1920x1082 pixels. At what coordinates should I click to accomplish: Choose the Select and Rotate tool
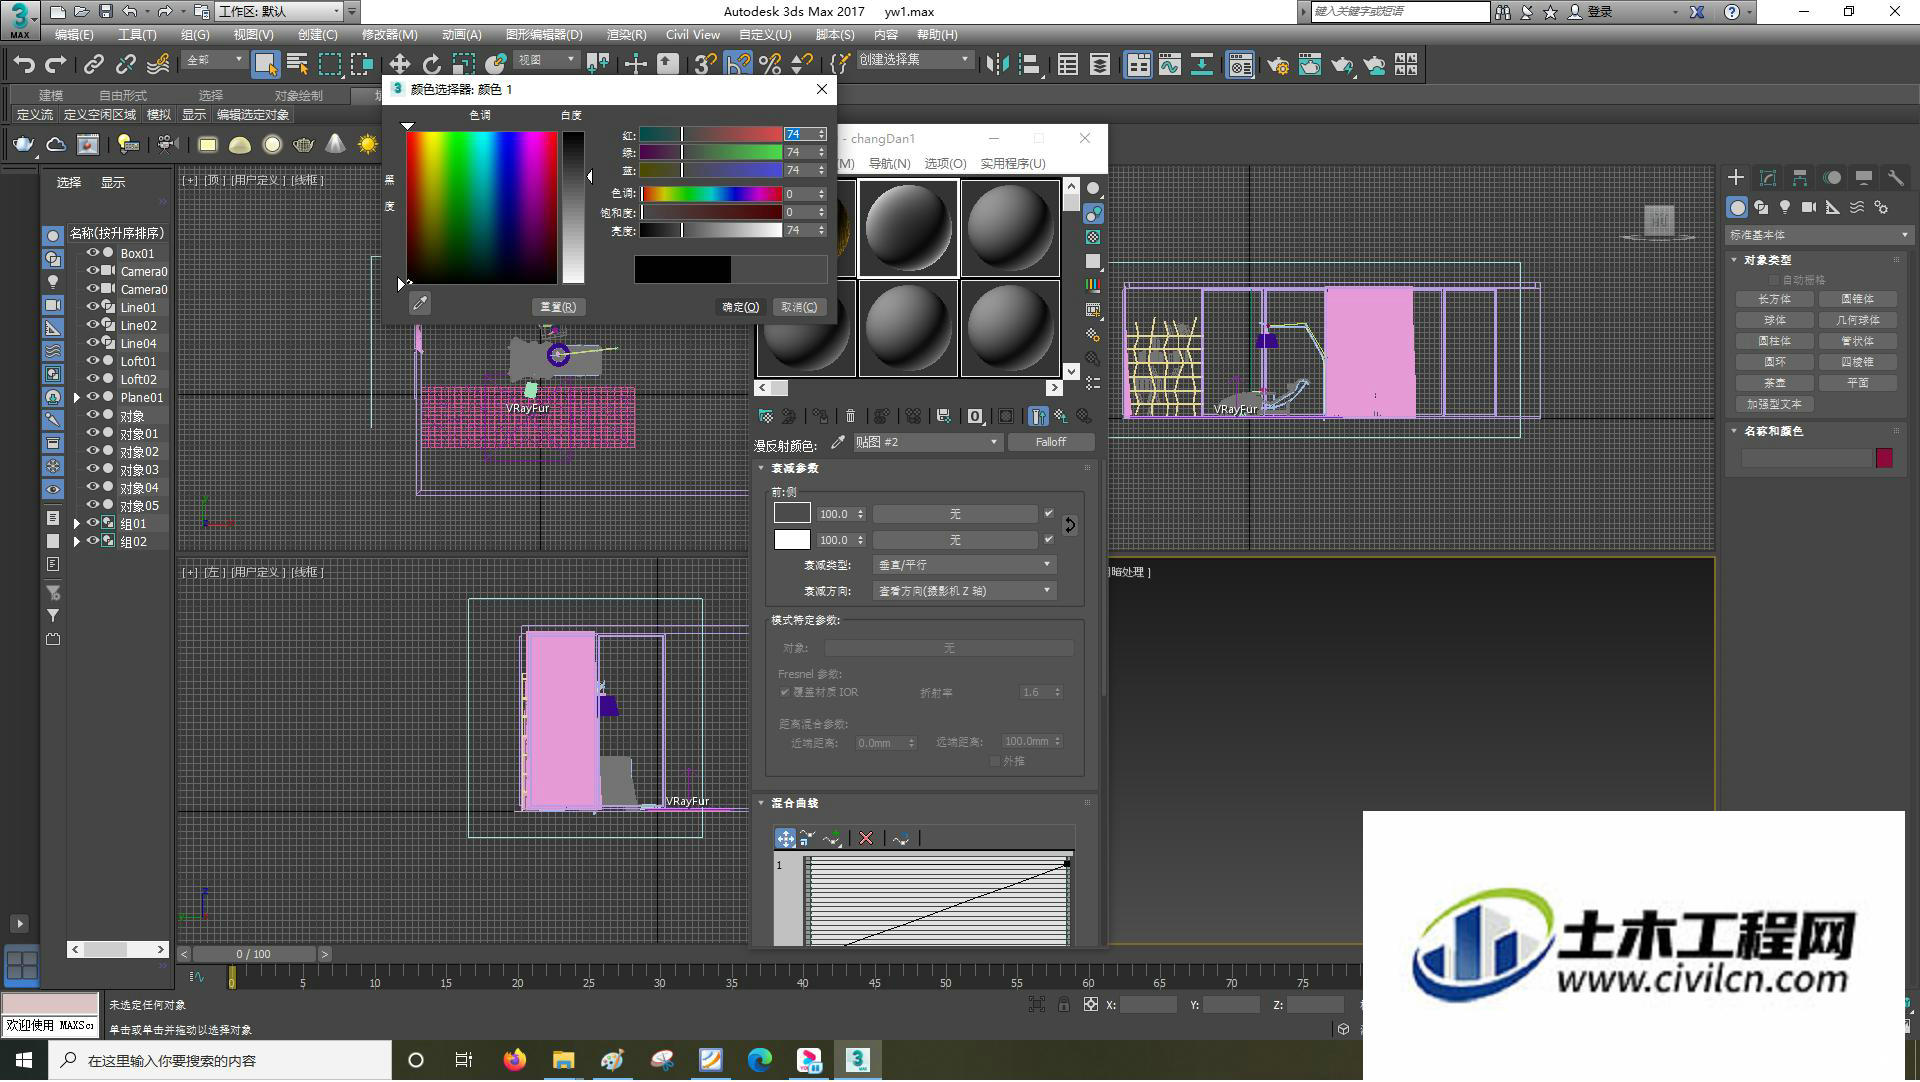(x=431, y=65)
